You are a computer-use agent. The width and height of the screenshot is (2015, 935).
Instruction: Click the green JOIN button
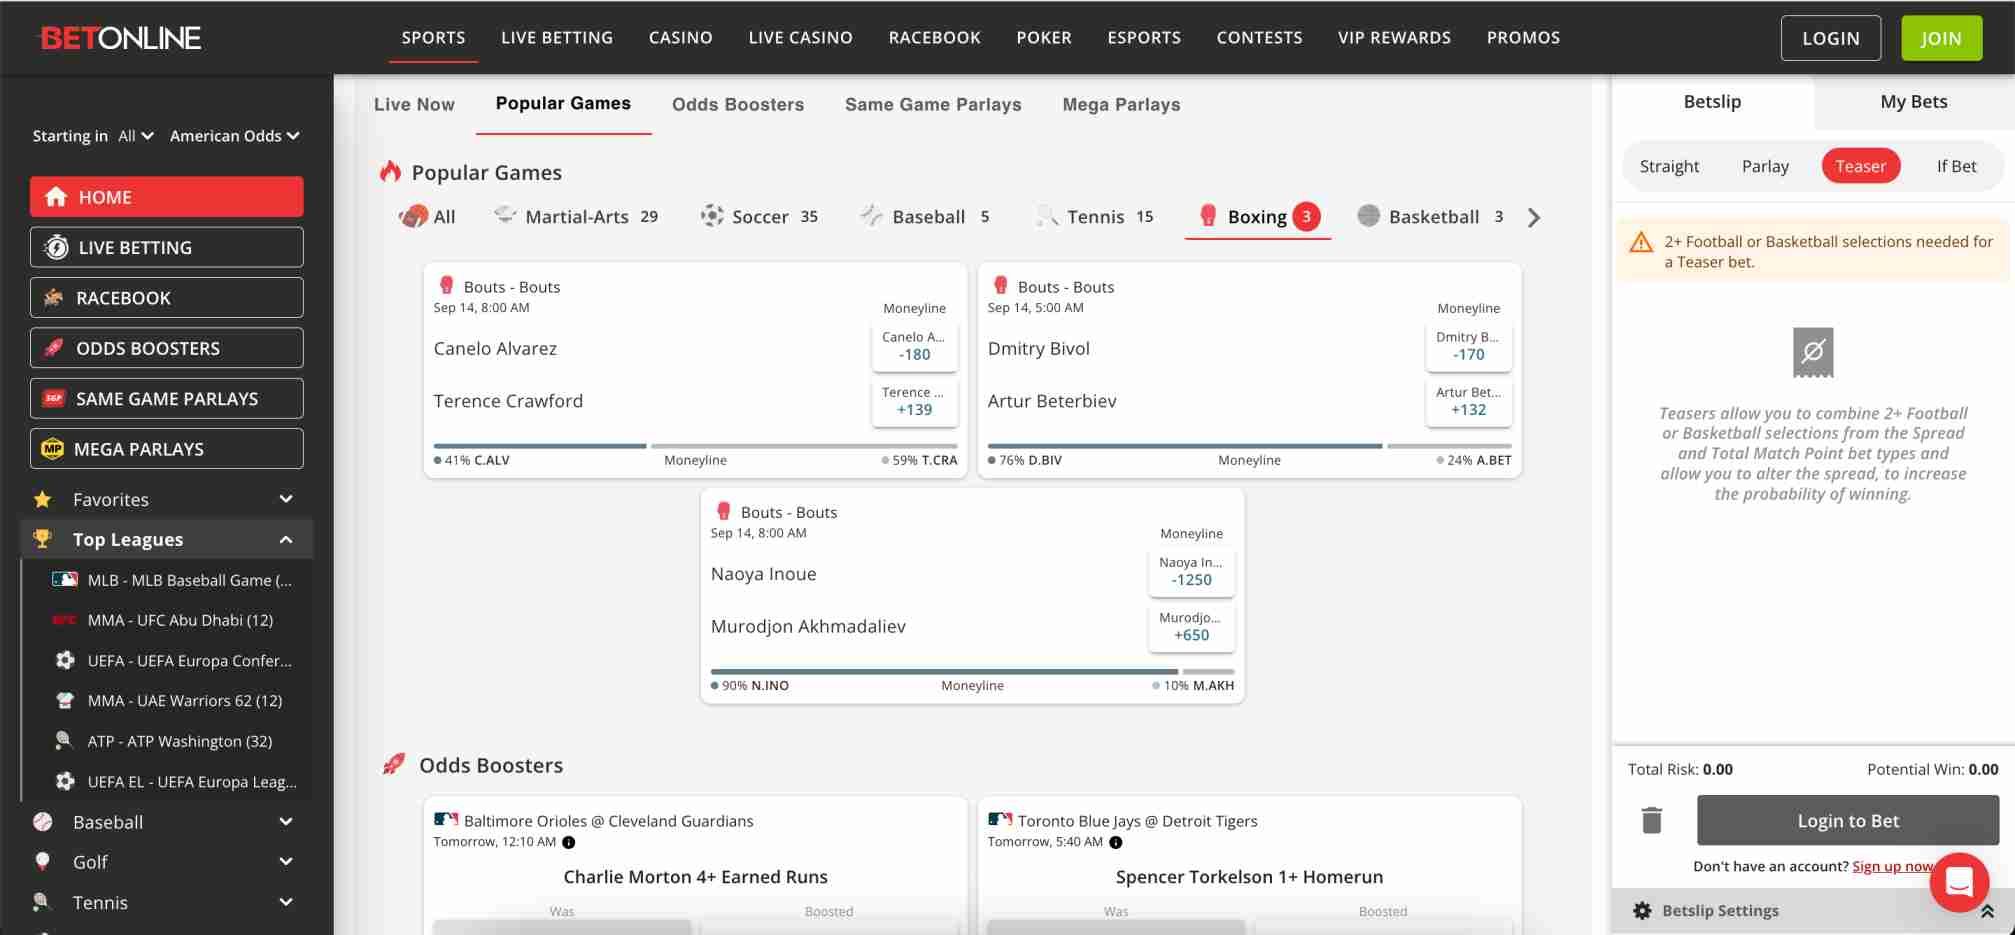[x=1941, y=38]
